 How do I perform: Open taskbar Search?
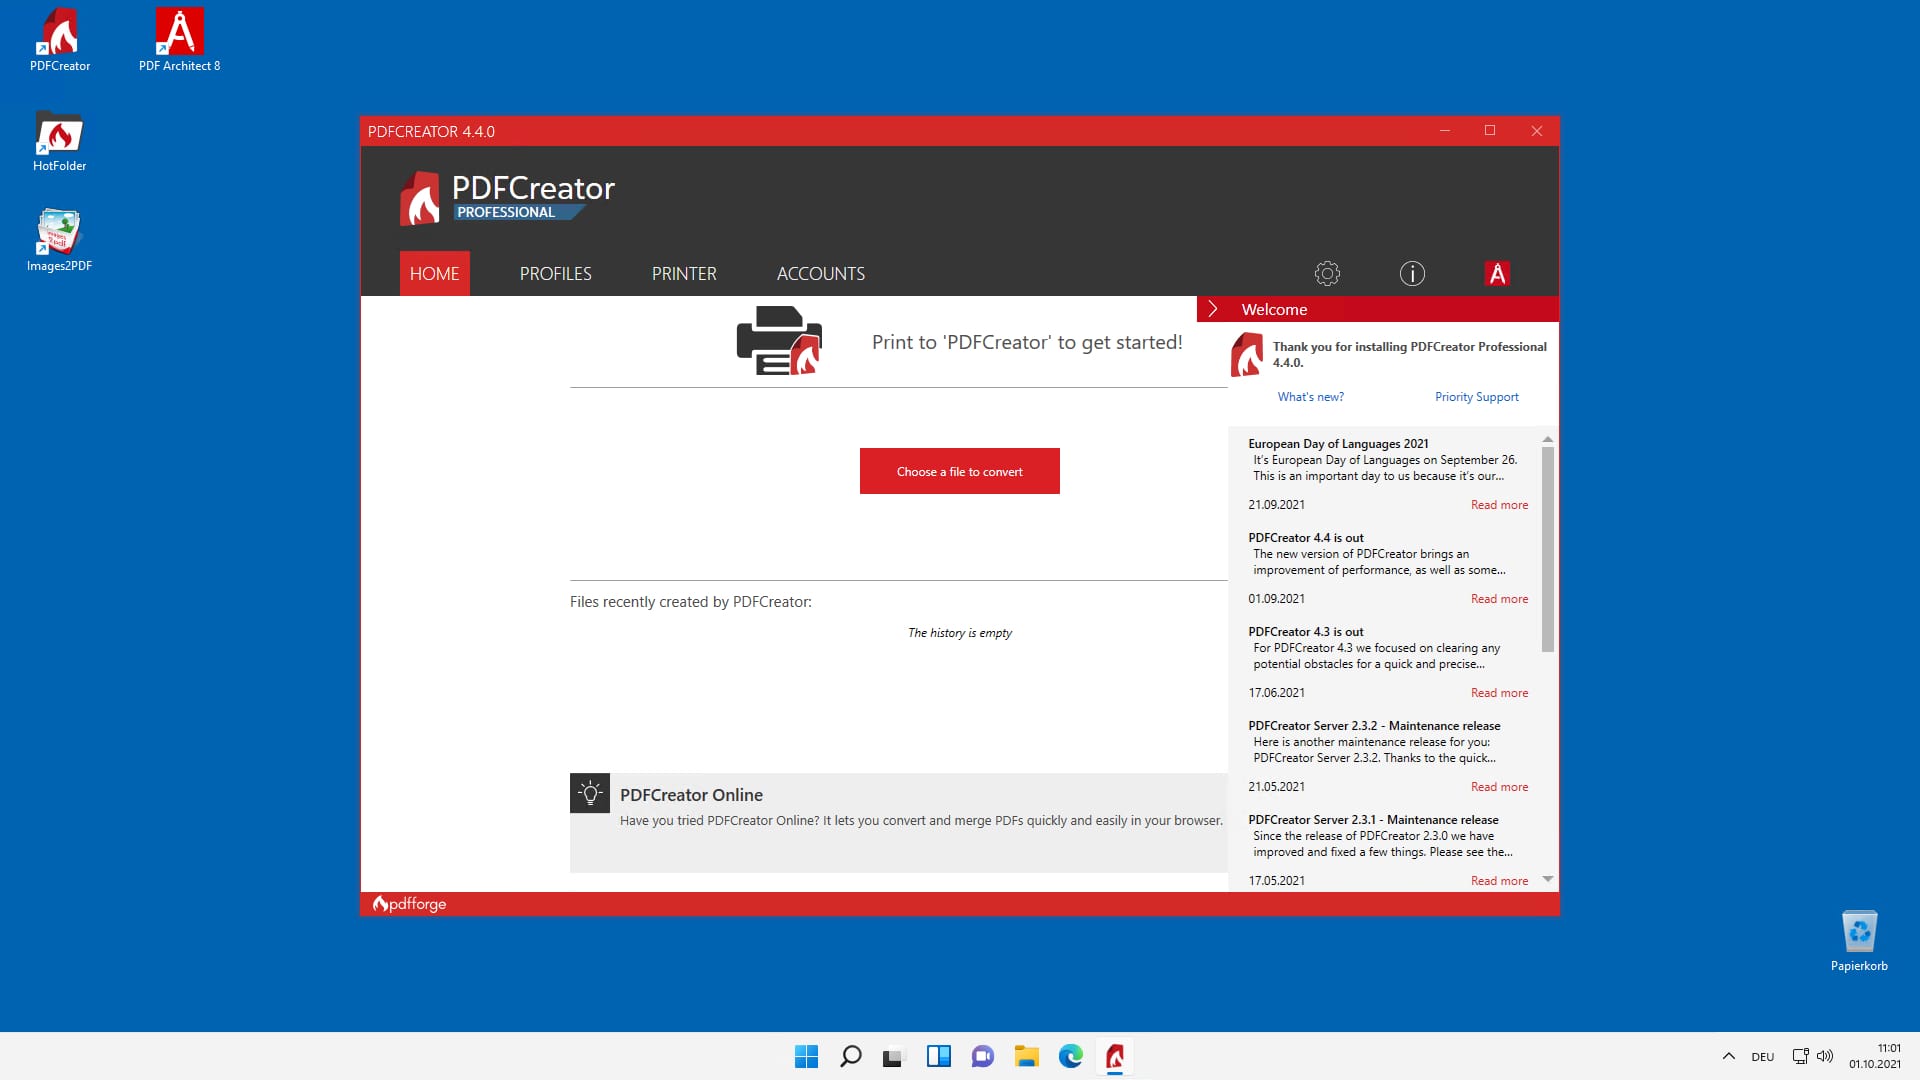click(851, 1056)
